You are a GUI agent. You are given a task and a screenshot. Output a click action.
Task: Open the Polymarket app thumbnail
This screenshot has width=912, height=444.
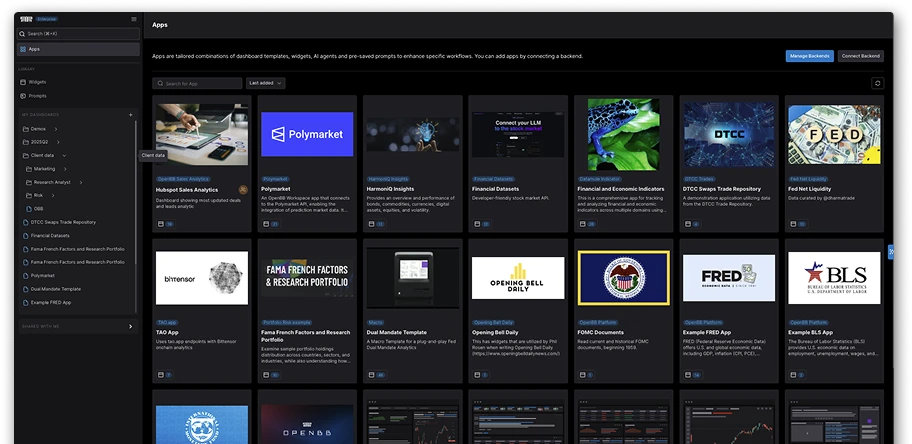pyautogui.click(x=307, y=134)
